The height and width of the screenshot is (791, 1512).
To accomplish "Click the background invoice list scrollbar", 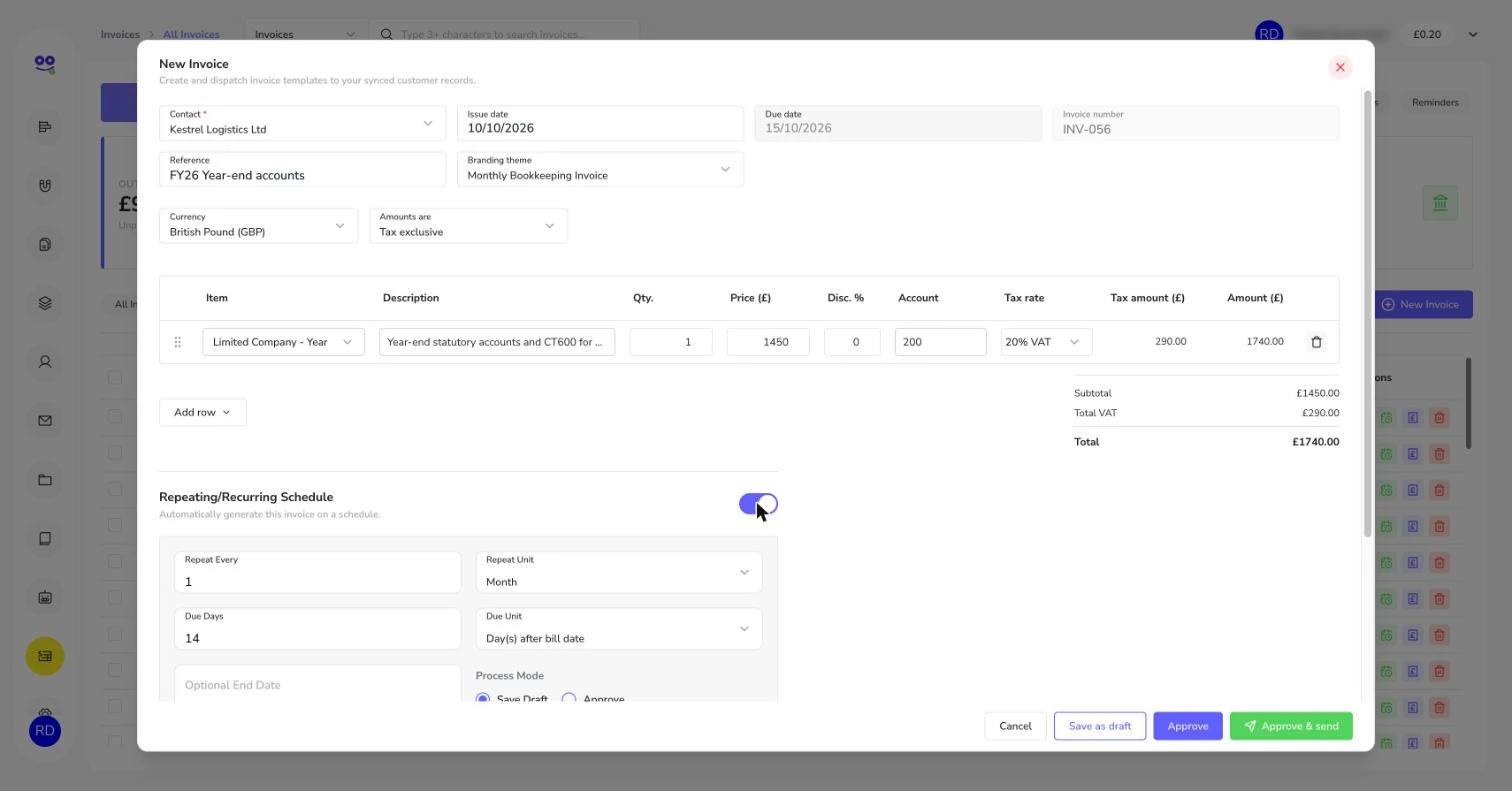I will (1468, 403).
